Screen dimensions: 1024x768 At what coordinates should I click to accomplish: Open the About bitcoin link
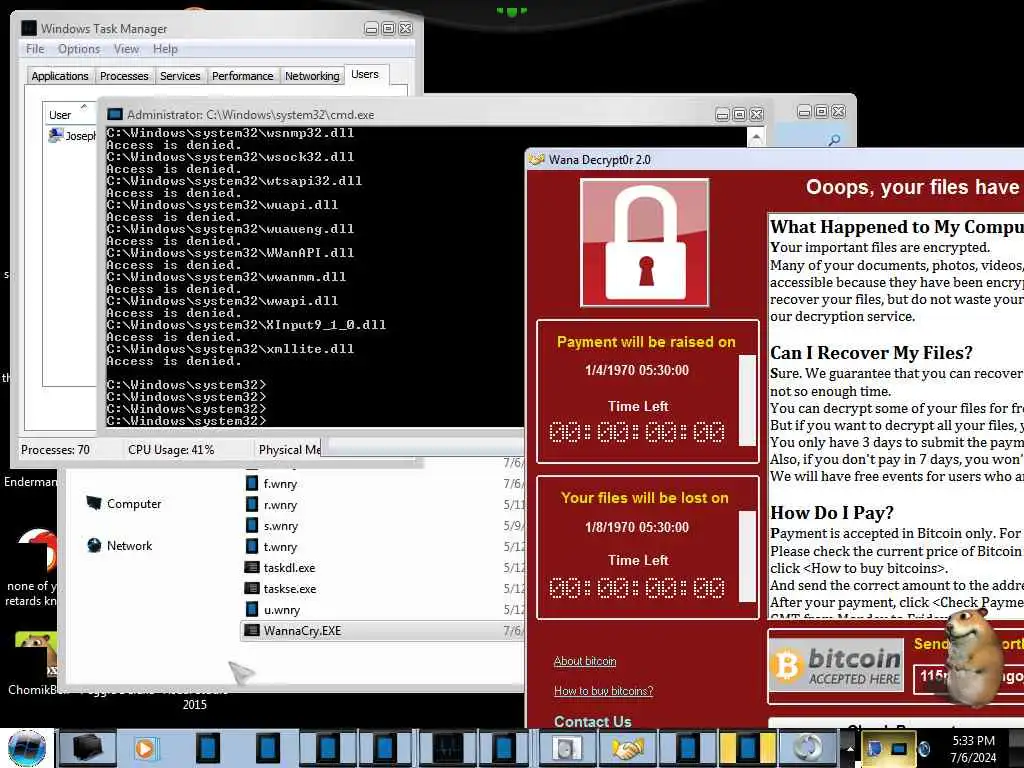[584, 661]
